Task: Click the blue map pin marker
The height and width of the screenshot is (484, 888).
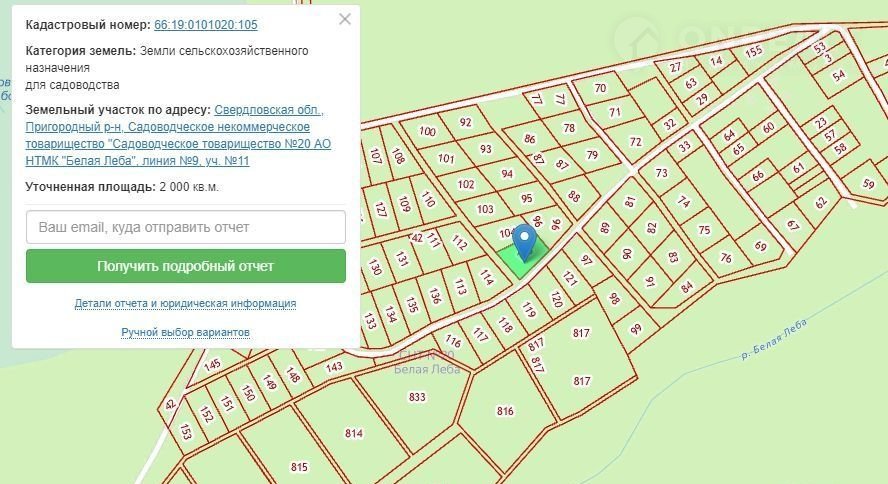Action: (x=525, y=241)
